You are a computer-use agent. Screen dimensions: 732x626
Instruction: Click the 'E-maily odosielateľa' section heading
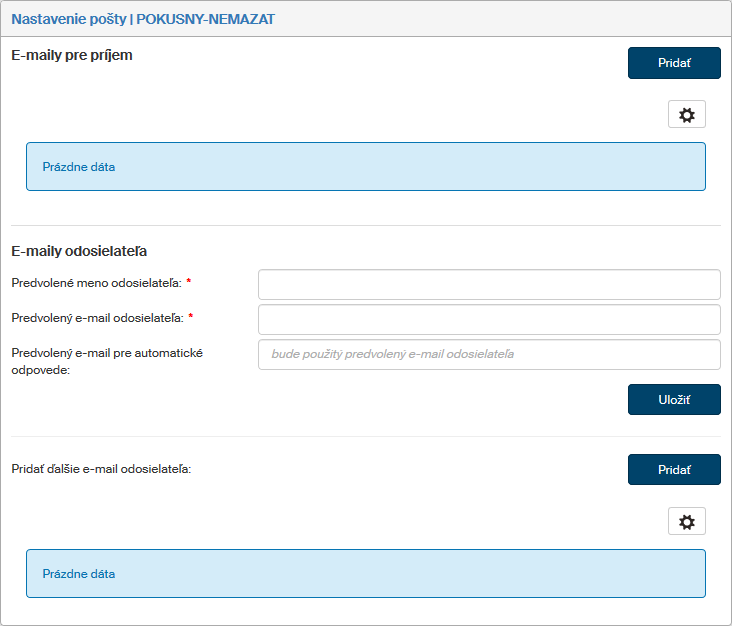(x=80, y=251)
